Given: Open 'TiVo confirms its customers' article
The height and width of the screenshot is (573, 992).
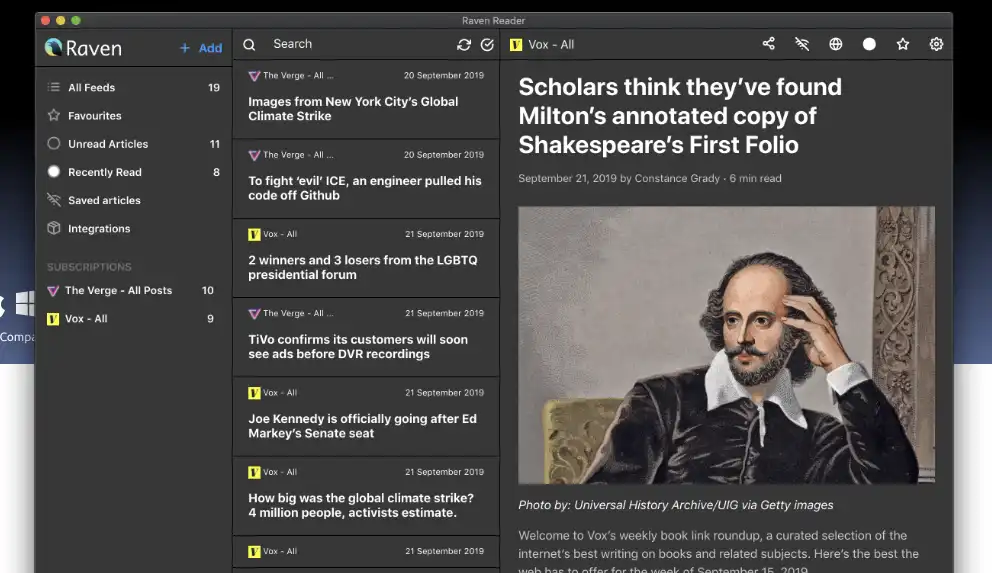Looking at the screenshot, I should click(x=366, y=338).
